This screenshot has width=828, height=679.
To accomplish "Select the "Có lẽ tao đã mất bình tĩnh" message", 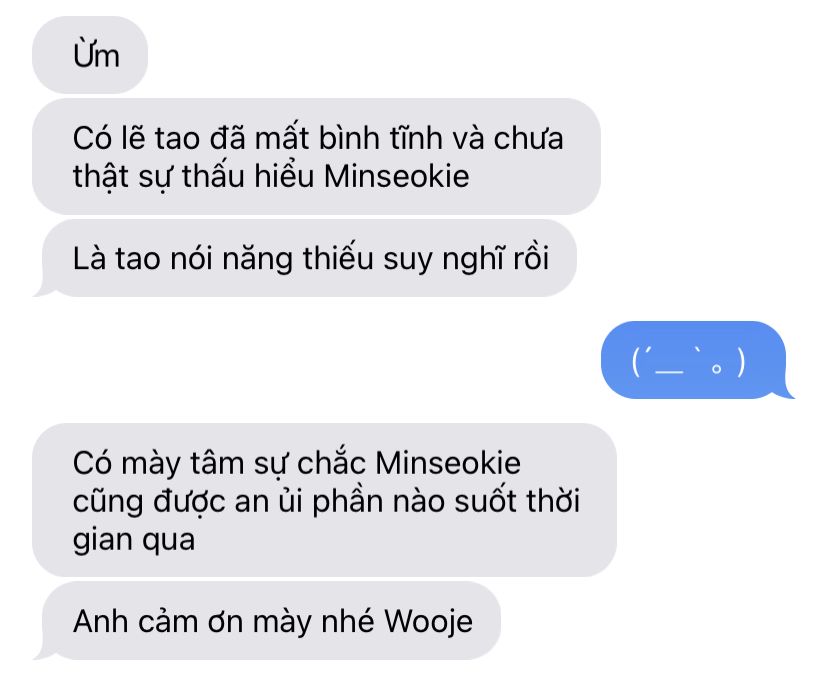I will click(x=316, y=156).
